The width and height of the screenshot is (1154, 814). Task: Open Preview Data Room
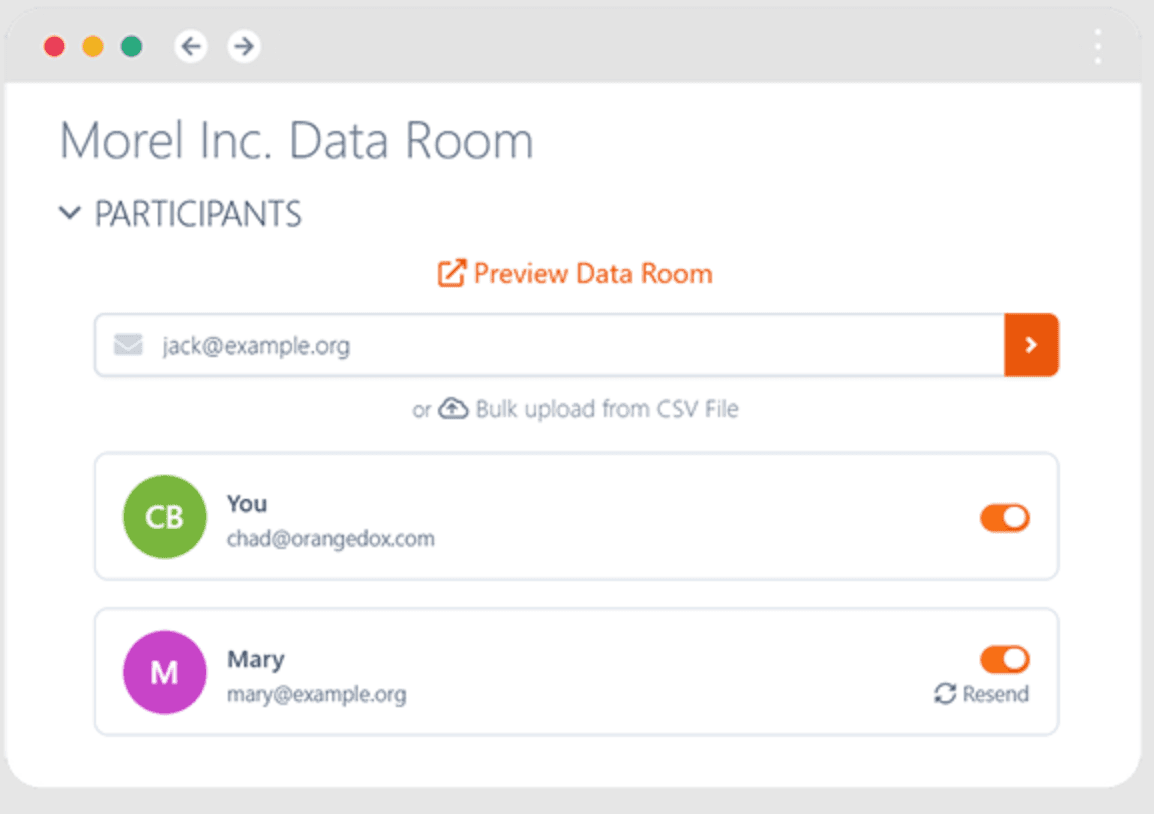coord(594,272)
